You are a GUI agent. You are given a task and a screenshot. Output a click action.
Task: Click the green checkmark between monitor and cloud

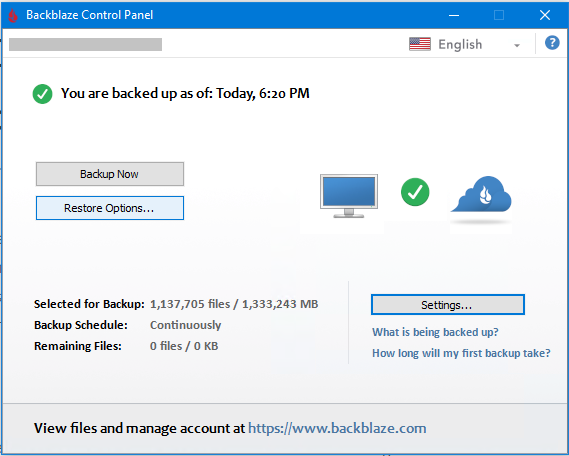click(415, 192)
